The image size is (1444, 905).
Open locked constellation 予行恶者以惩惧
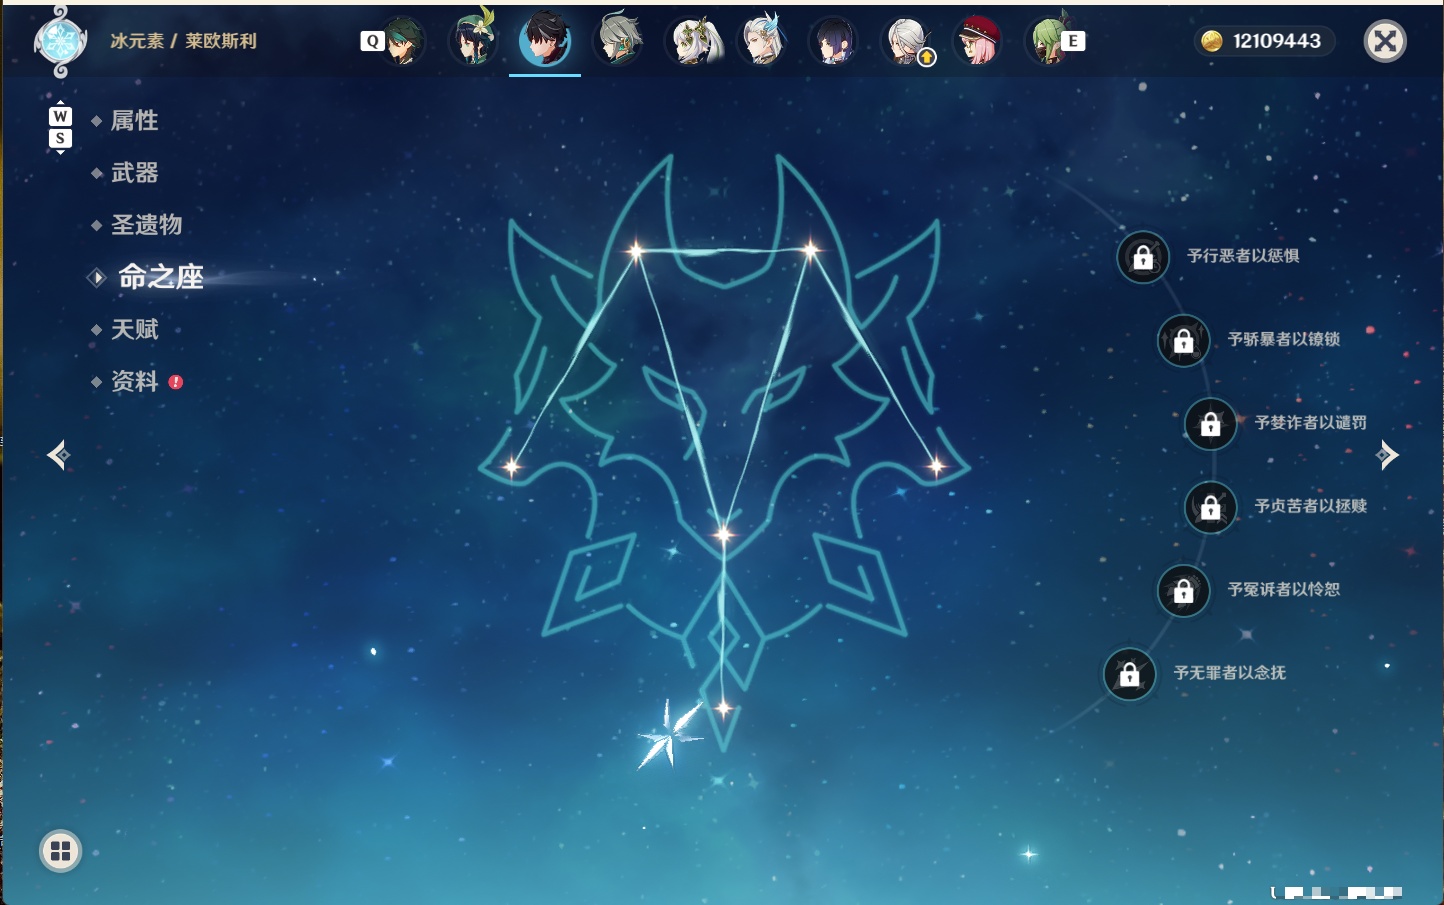pos(1143,257)
